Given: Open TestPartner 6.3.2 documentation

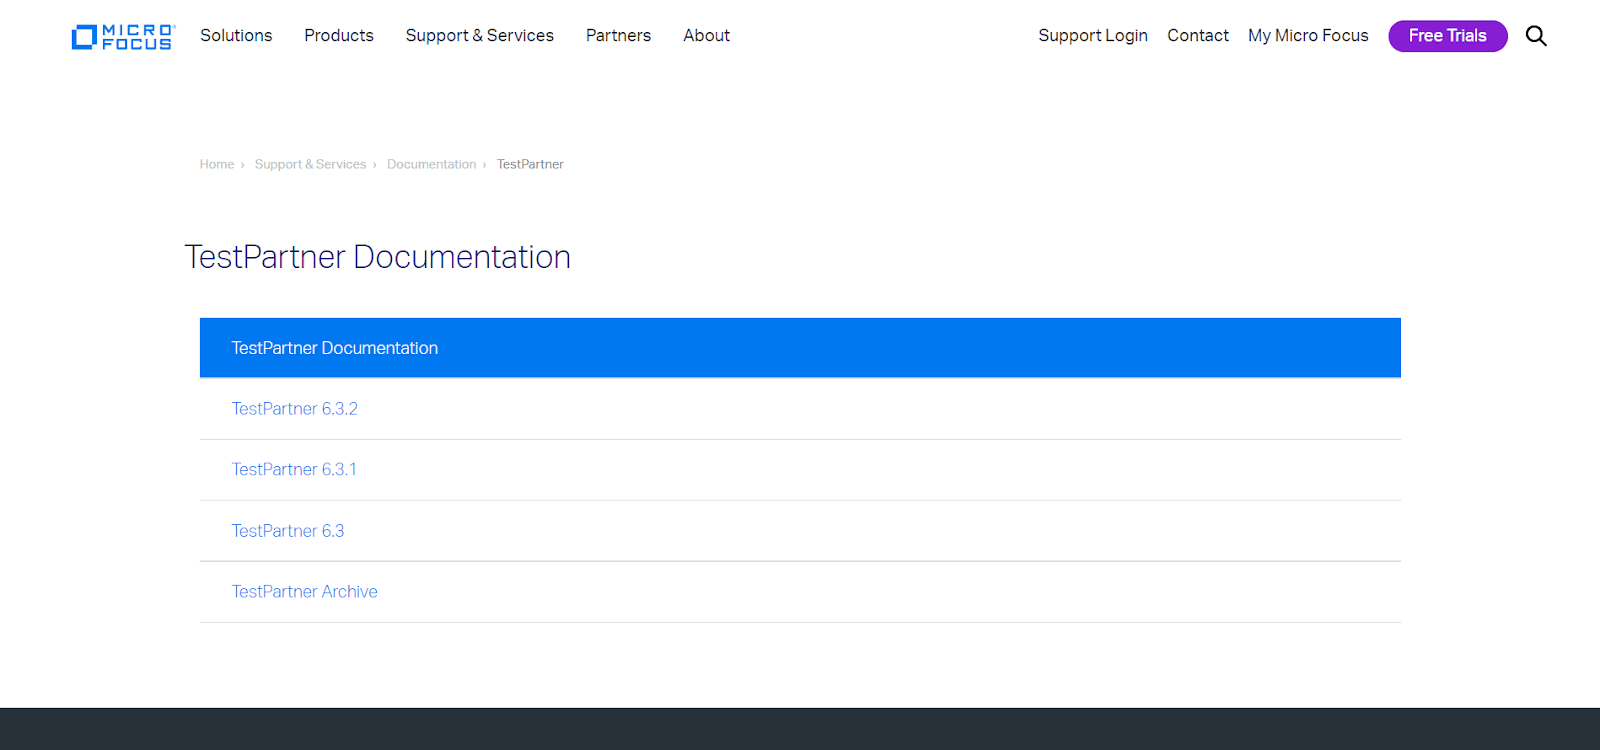Looking at the screenshot, I should 294,409.
